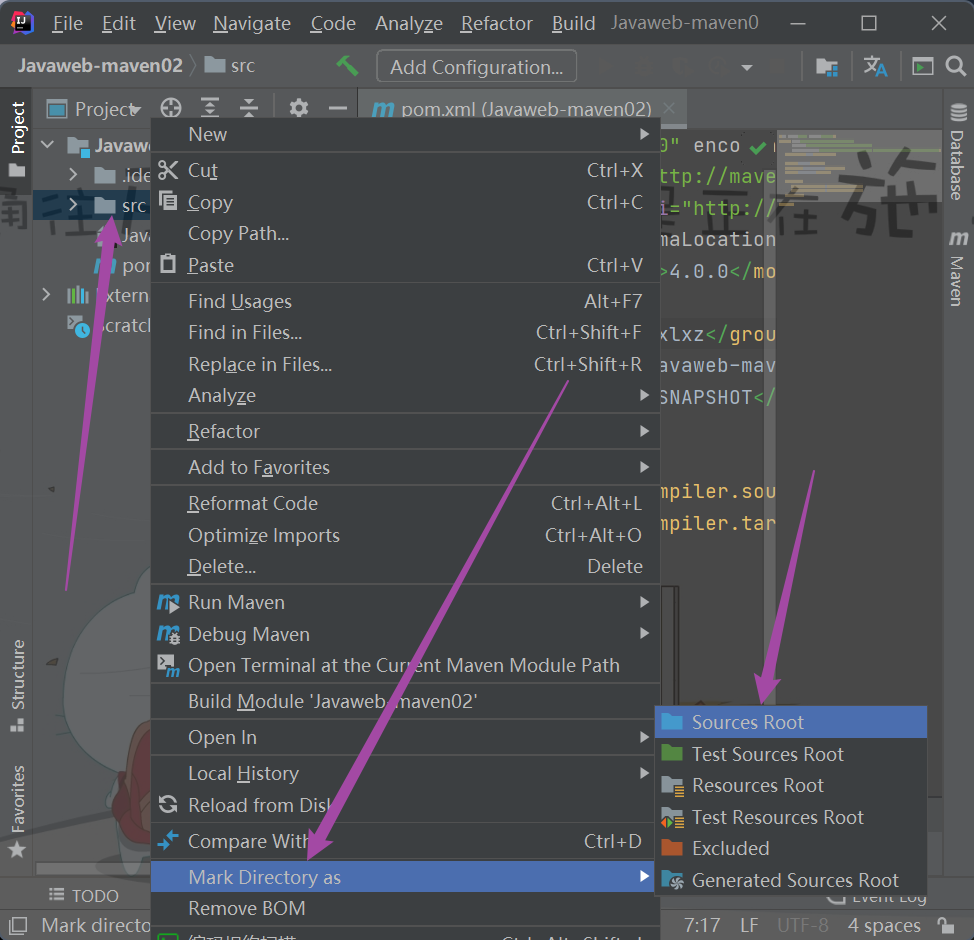974x940 pixels.
Task: Click Expand All icon in Project panel
Action: click(210, 108)
